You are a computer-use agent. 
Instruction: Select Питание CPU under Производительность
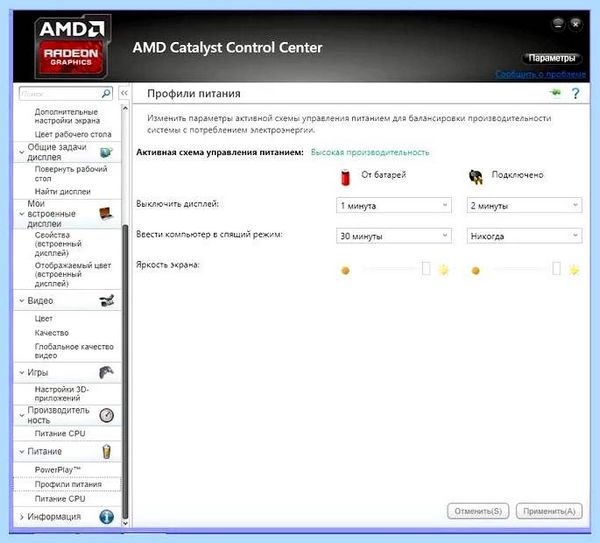[60, 434]
